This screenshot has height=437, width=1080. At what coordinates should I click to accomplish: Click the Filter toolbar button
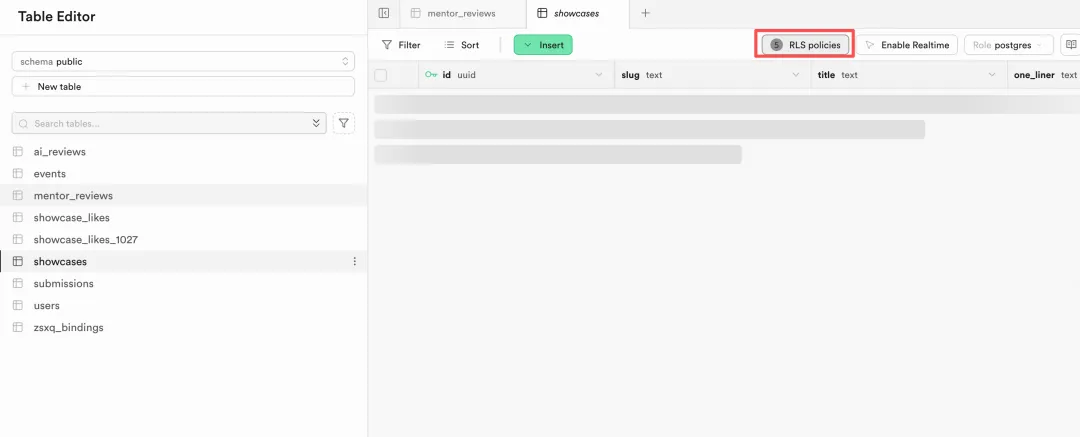pyautogui.click(x=401, y=45)
